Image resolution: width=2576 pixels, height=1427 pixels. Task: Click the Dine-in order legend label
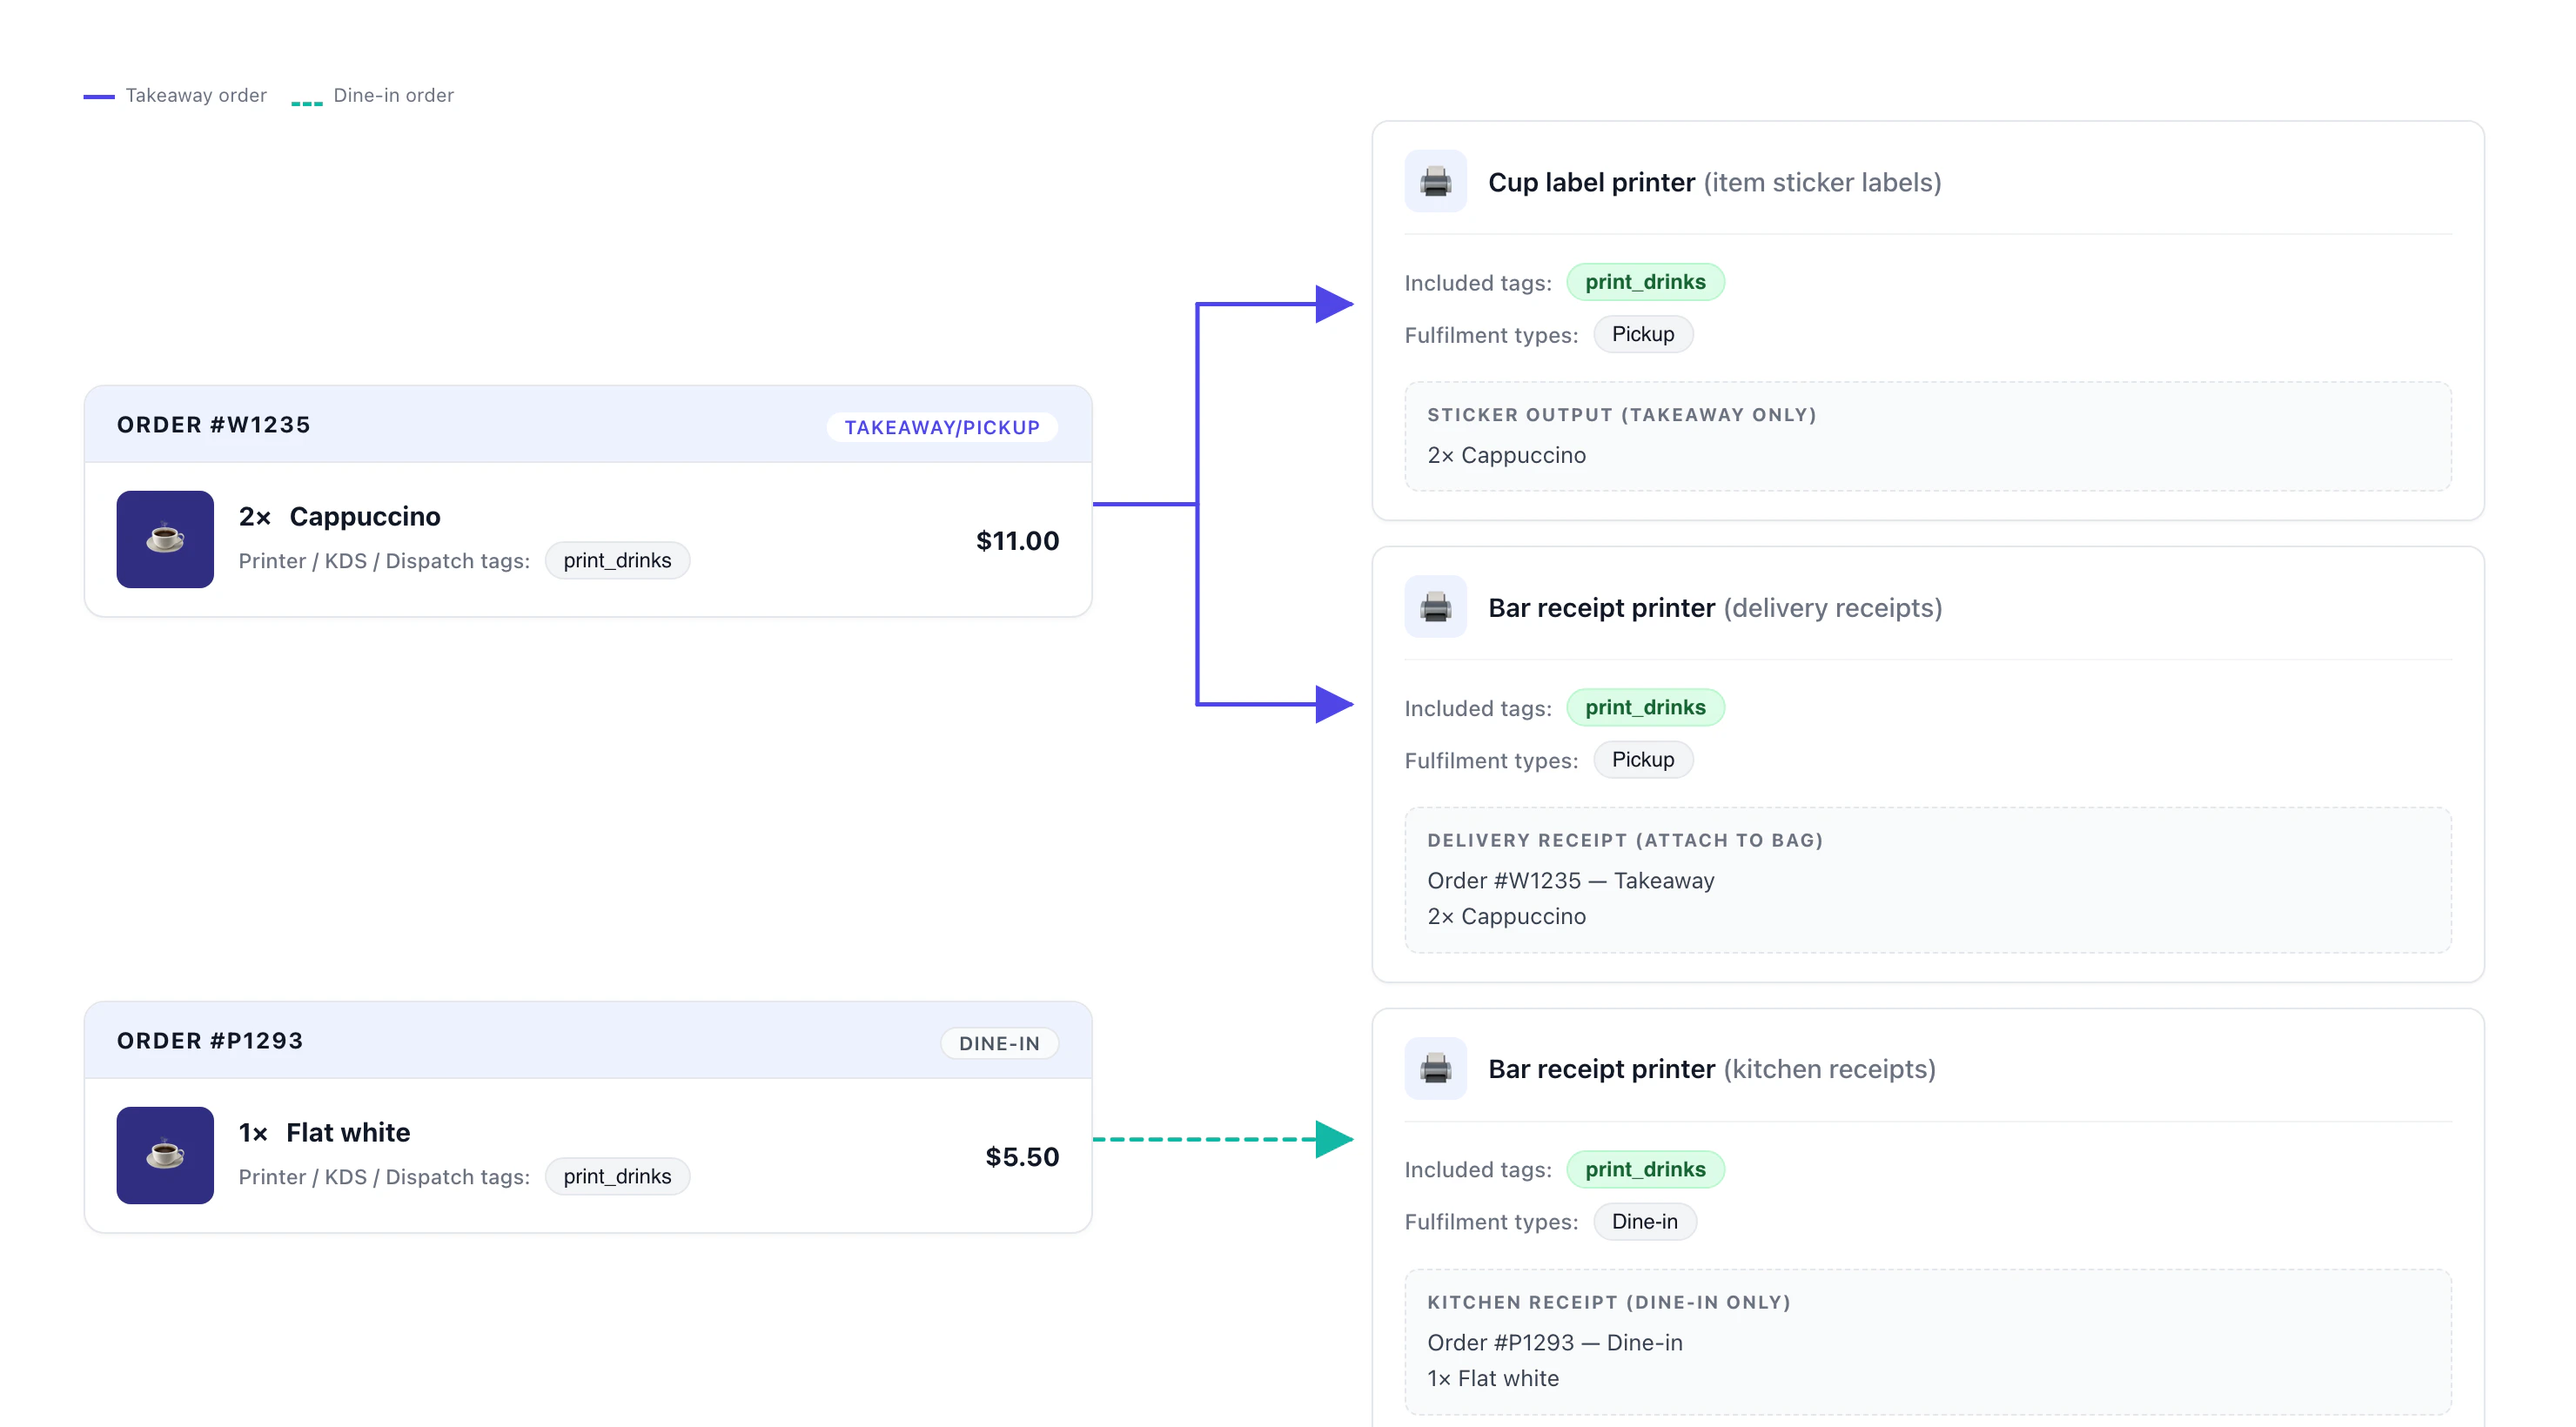[393, 95]
